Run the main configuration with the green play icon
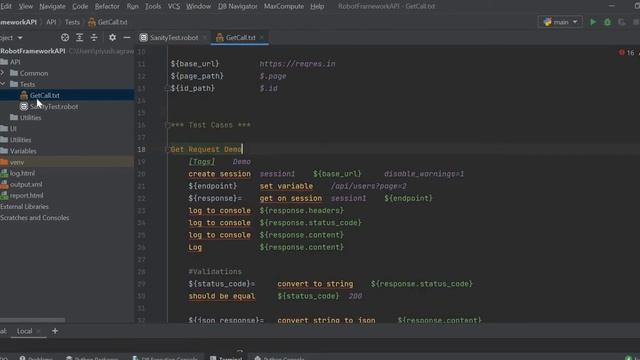 (593, 22)
